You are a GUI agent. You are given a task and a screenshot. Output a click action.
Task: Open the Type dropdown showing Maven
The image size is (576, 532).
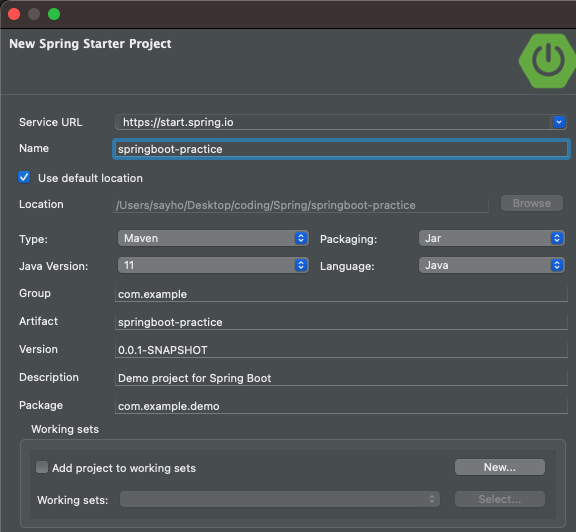coord(213,238)
